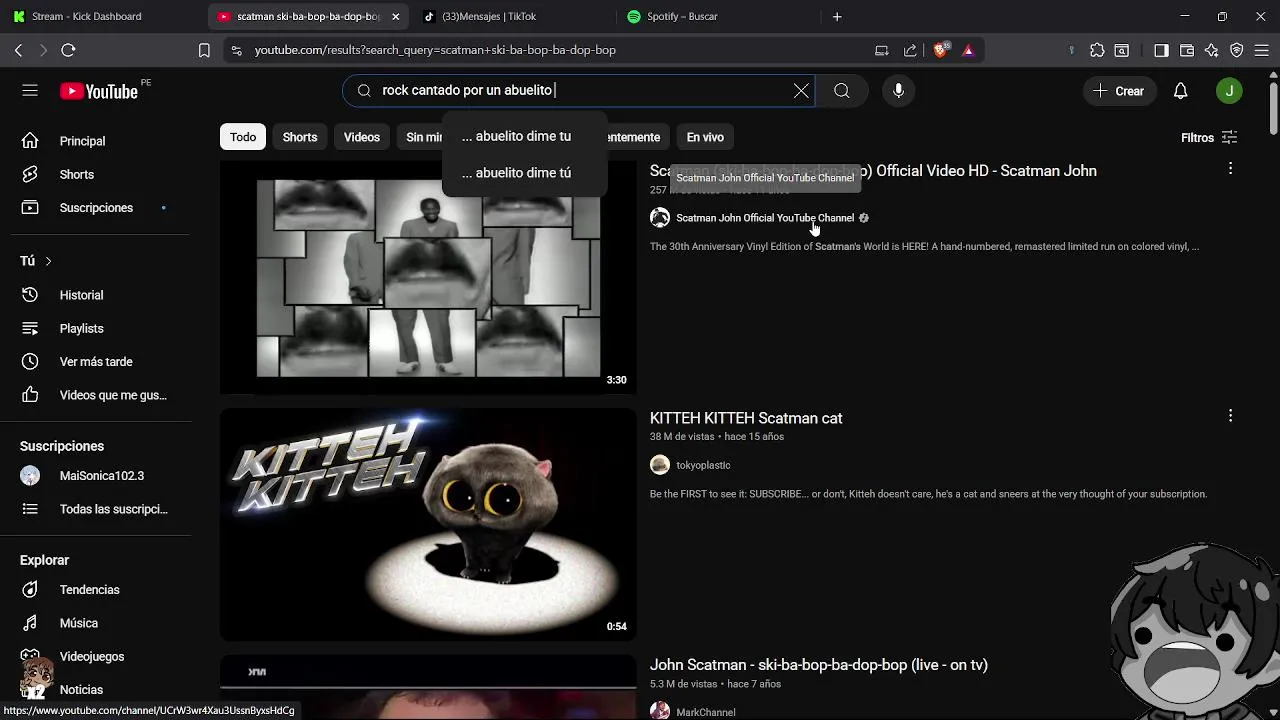1280x720 pixels.
Task: Open the notifications bell
Action: point(1180,91)
